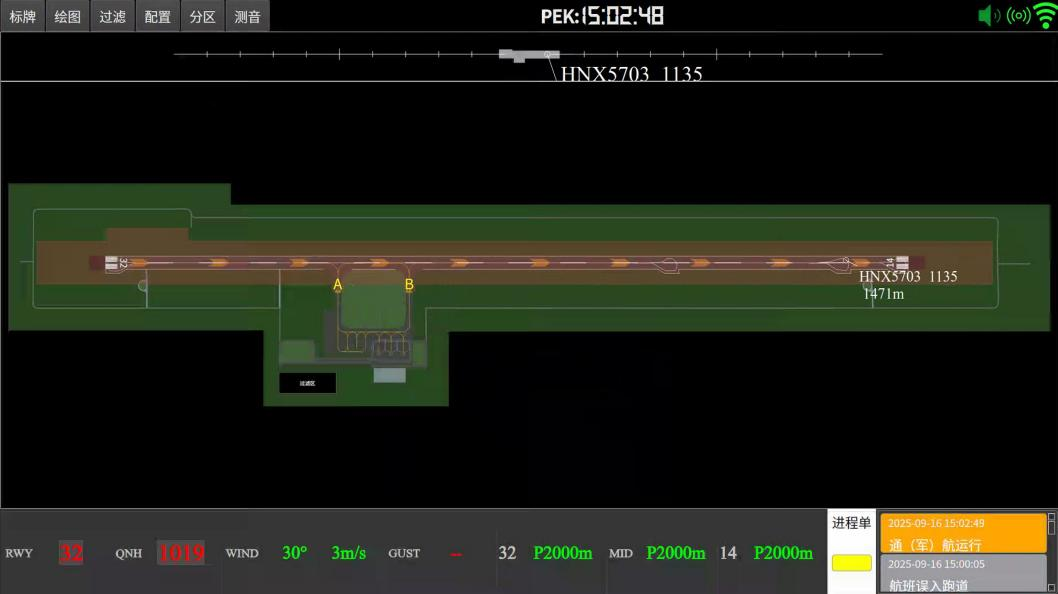Click the red QNH 1019 value field
This screenshot has height=594, width=1058.
181,553
